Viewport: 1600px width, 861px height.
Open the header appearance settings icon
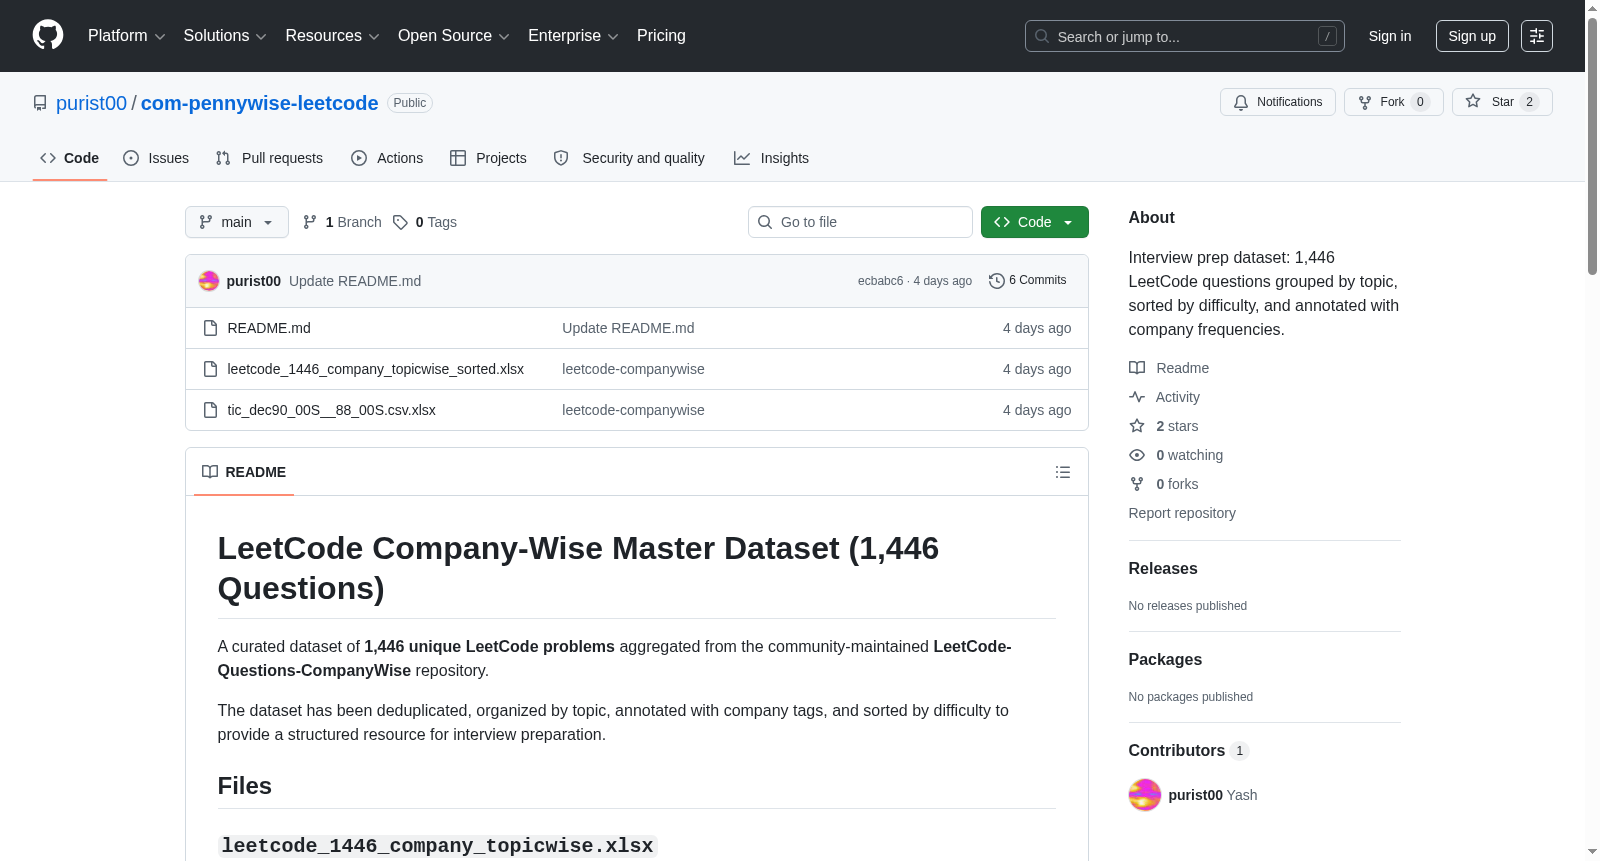pos(1536,36)
